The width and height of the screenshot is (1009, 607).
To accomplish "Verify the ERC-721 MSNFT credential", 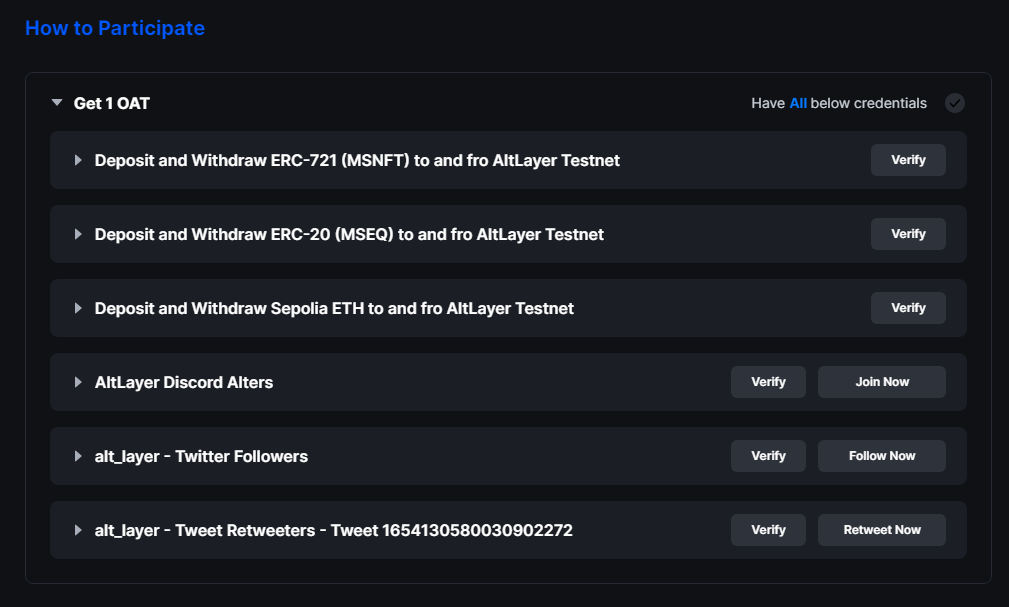I will click(x=908, y=160).
